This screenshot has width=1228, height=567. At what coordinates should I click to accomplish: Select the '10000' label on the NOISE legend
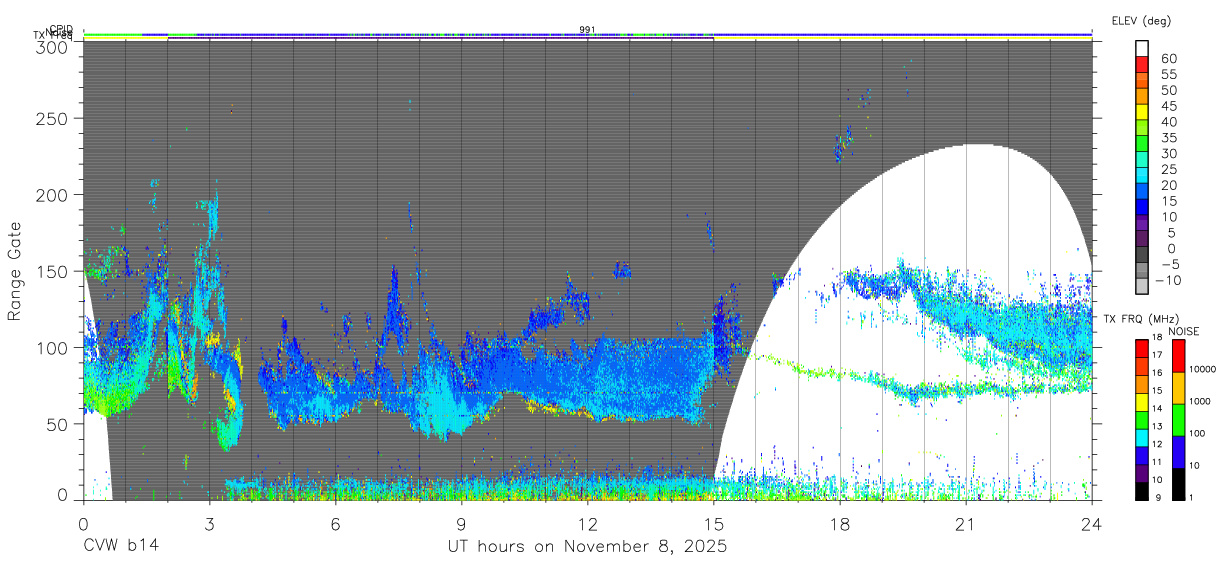coord(1204,371)
